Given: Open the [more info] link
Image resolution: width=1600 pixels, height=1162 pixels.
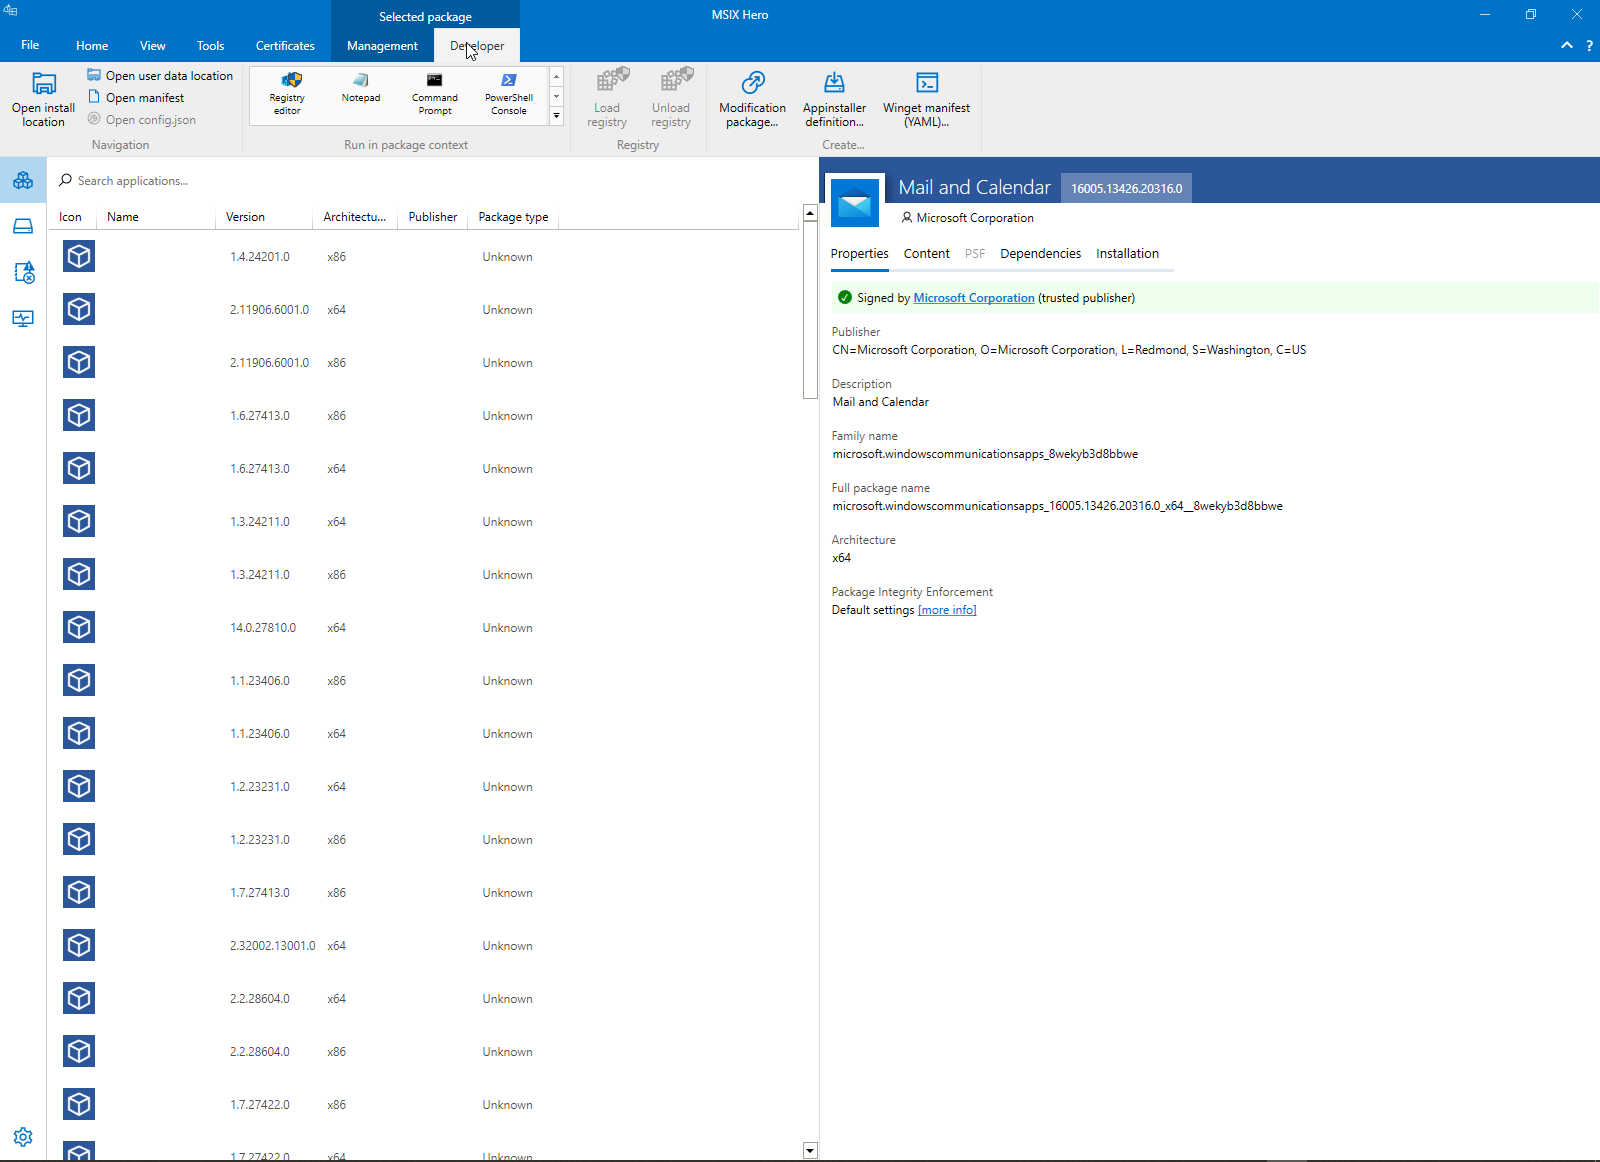Looking at the screenshot, I should pyautogui.click(x=947, y=610).
